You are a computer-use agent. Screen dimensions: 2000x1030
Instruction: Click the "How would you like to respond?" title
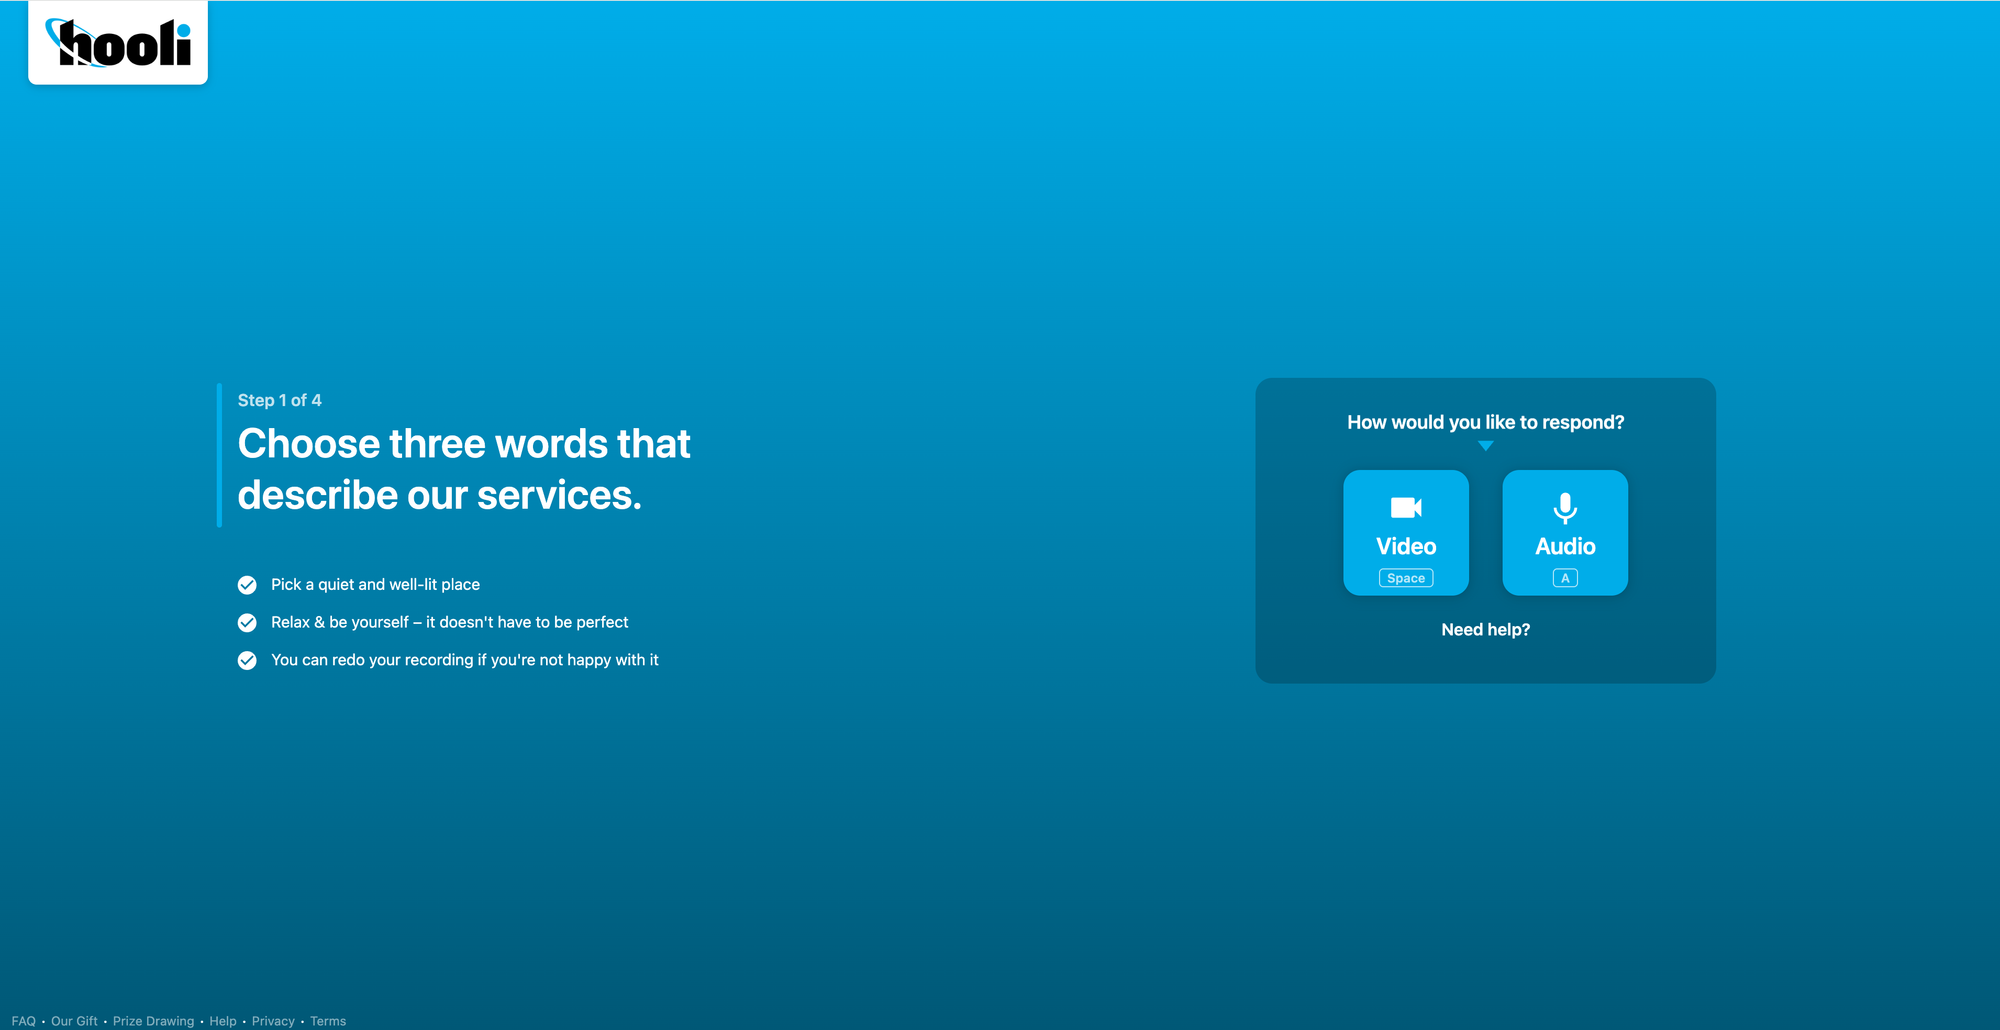pos(1485,422)
